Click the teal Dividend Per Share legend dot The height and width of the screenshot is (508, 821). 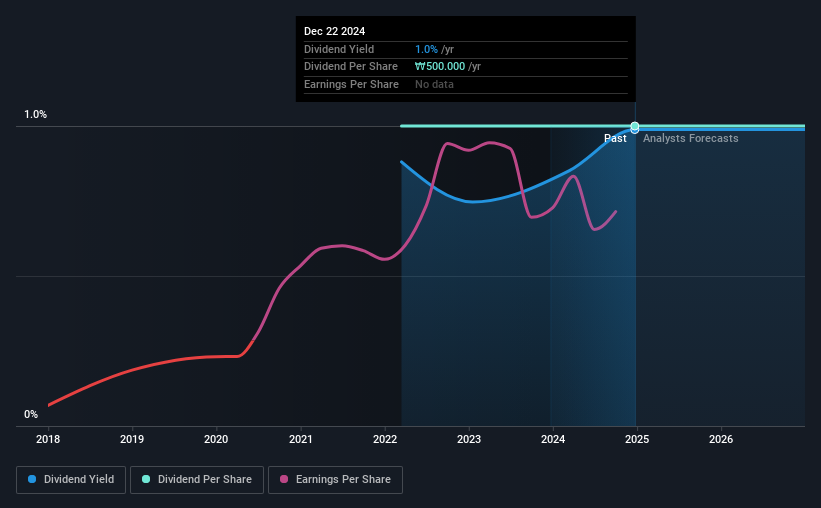coord(146,479)
